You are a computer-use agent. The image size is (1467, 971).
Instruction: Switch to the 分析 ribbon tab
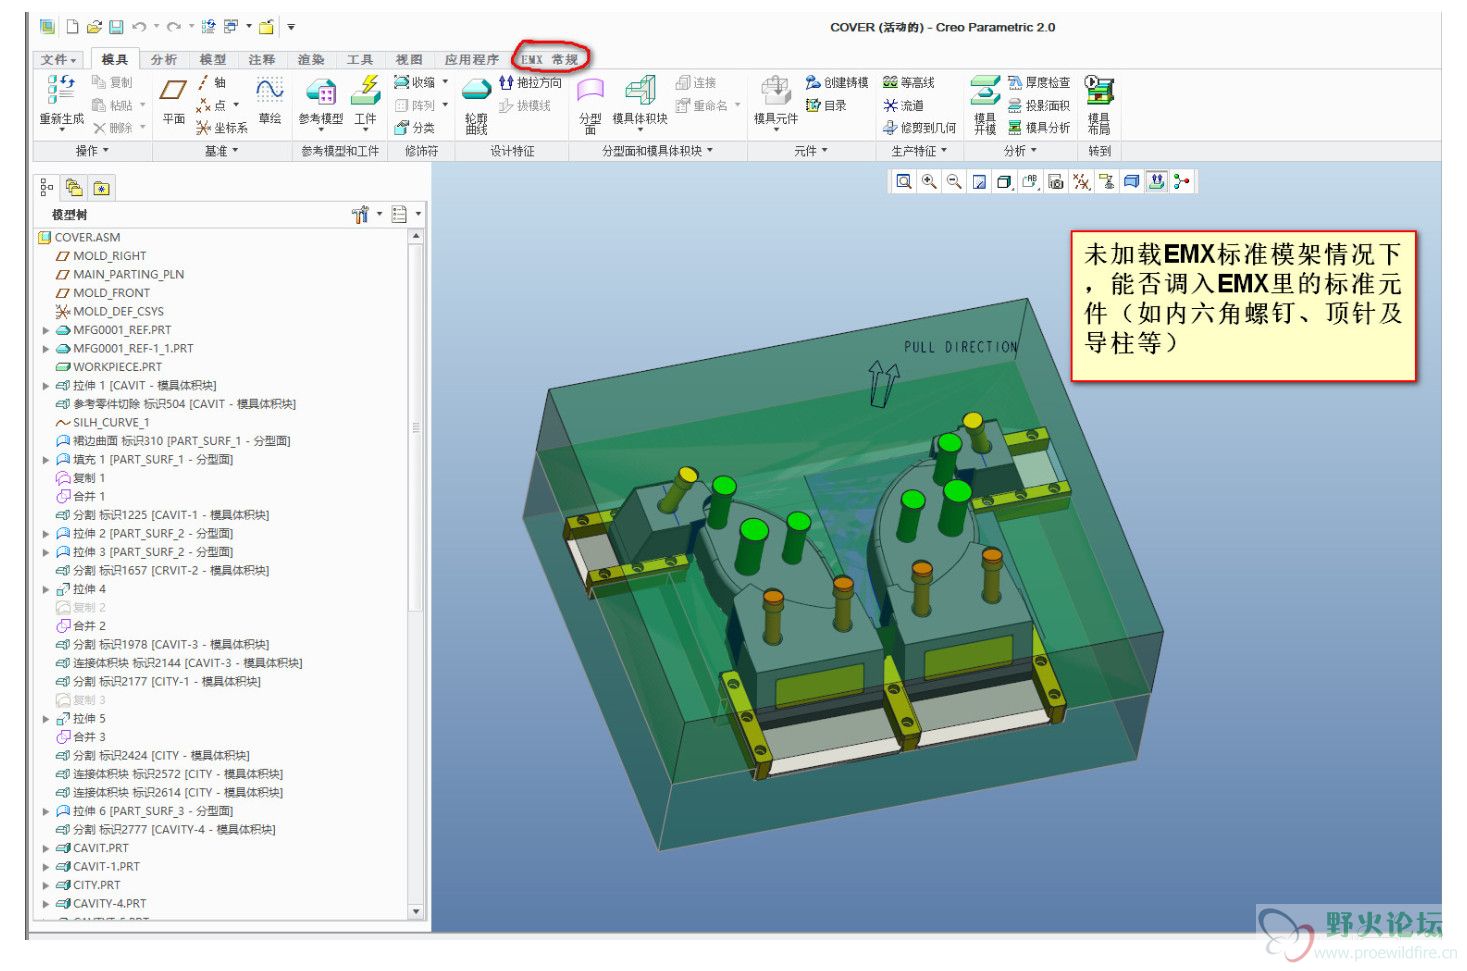(164, 60)
